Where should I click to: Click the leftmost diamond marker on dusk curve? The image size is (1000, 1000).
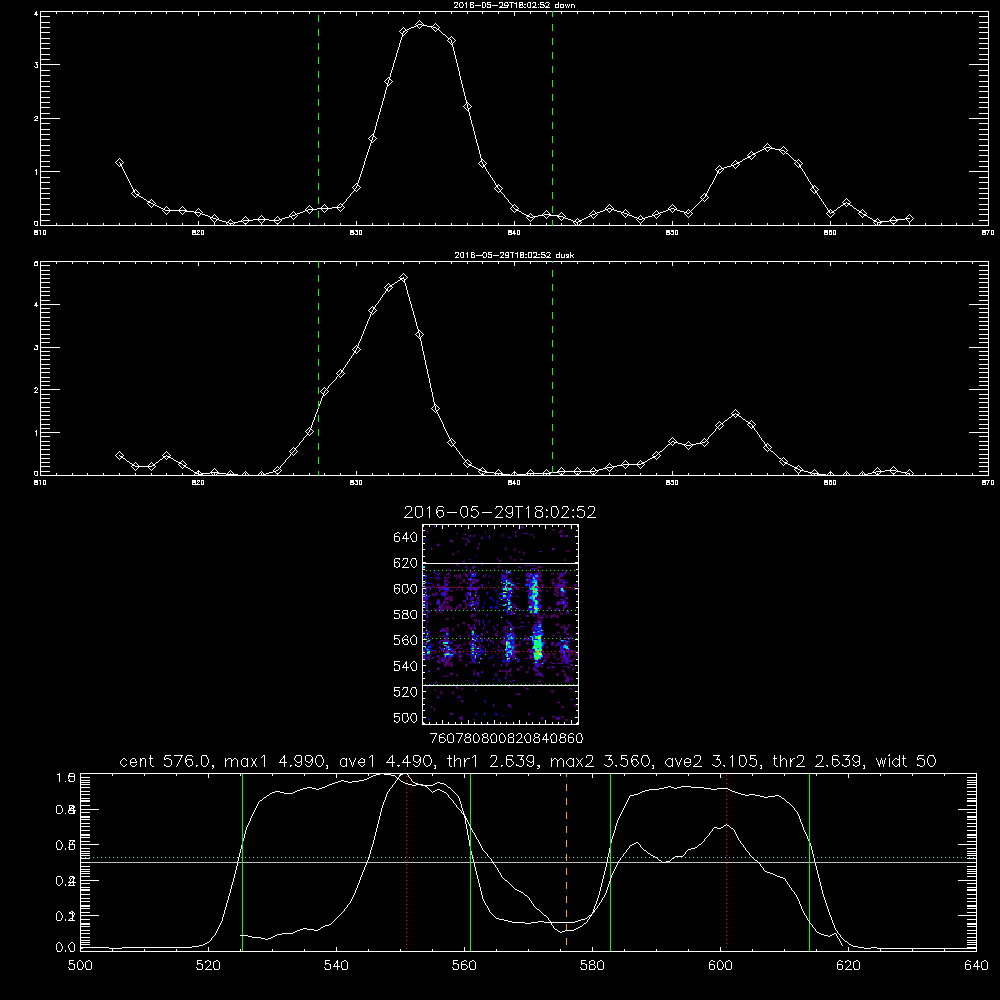click(119, 455)
